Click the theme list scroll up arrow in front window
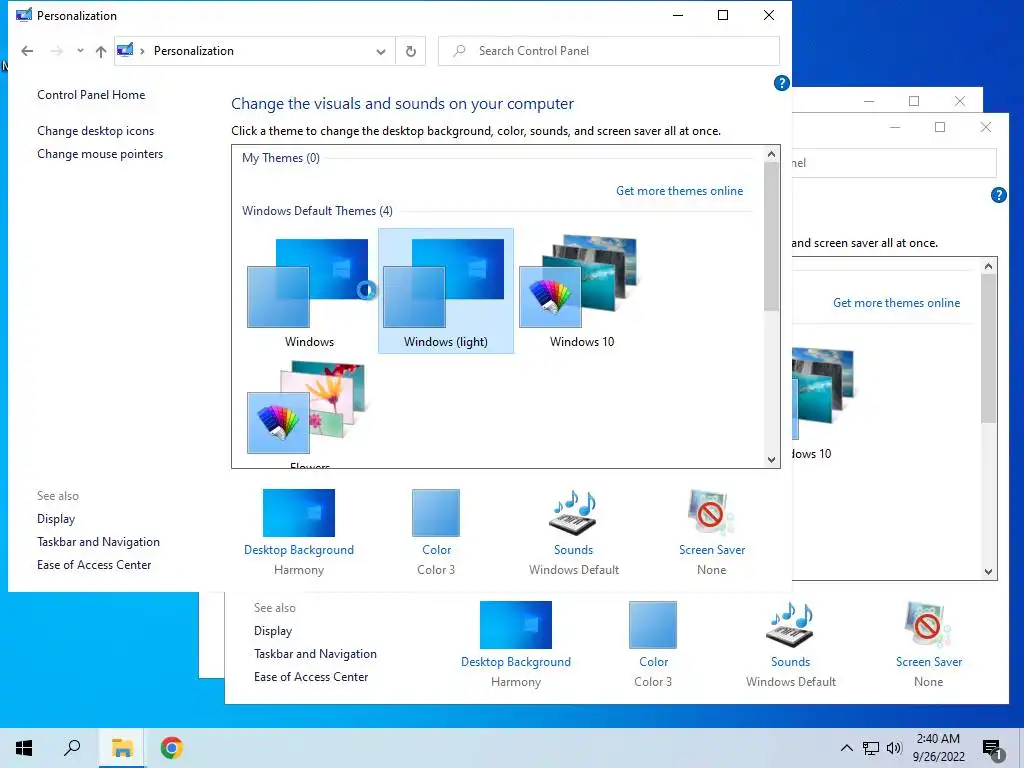Viewport: 1024px width, 768px height. [771, 154]
